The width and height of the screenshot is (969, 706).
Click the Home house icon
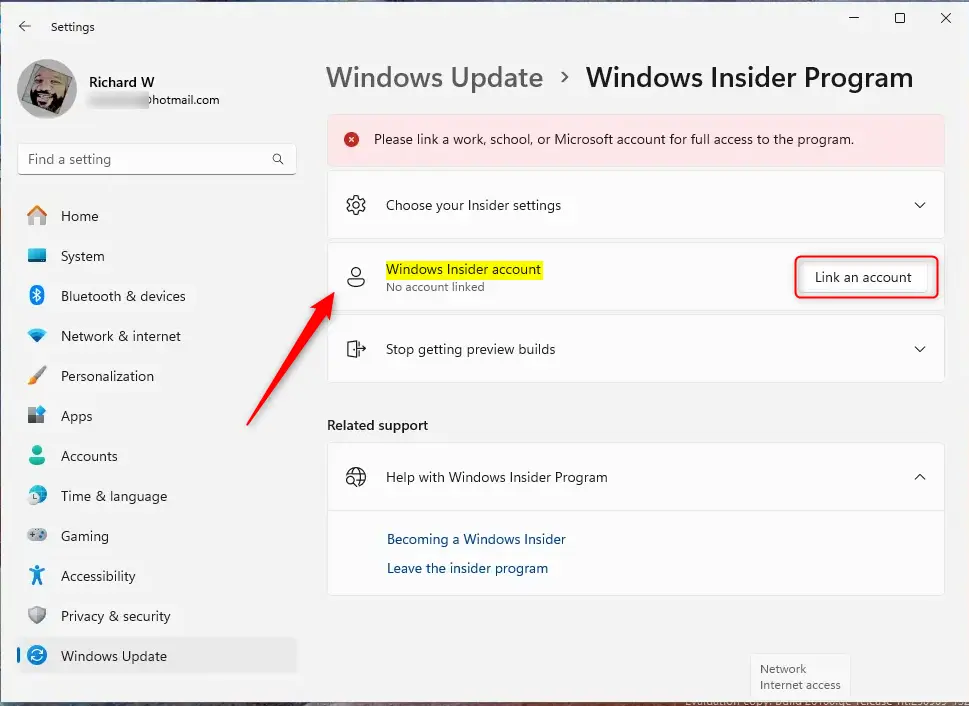[x=37, y=216]
